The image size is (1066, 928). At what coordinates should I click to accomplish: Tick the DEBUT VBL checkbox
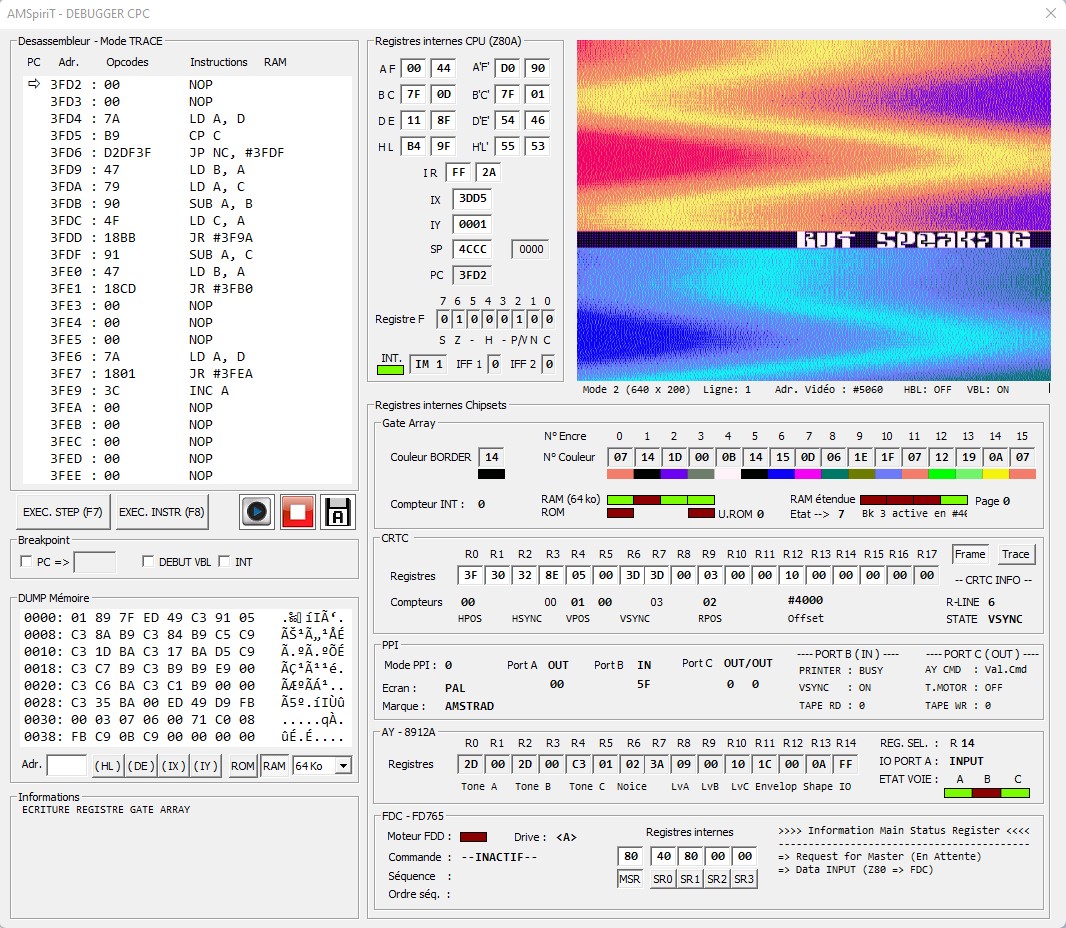[148, 561]
